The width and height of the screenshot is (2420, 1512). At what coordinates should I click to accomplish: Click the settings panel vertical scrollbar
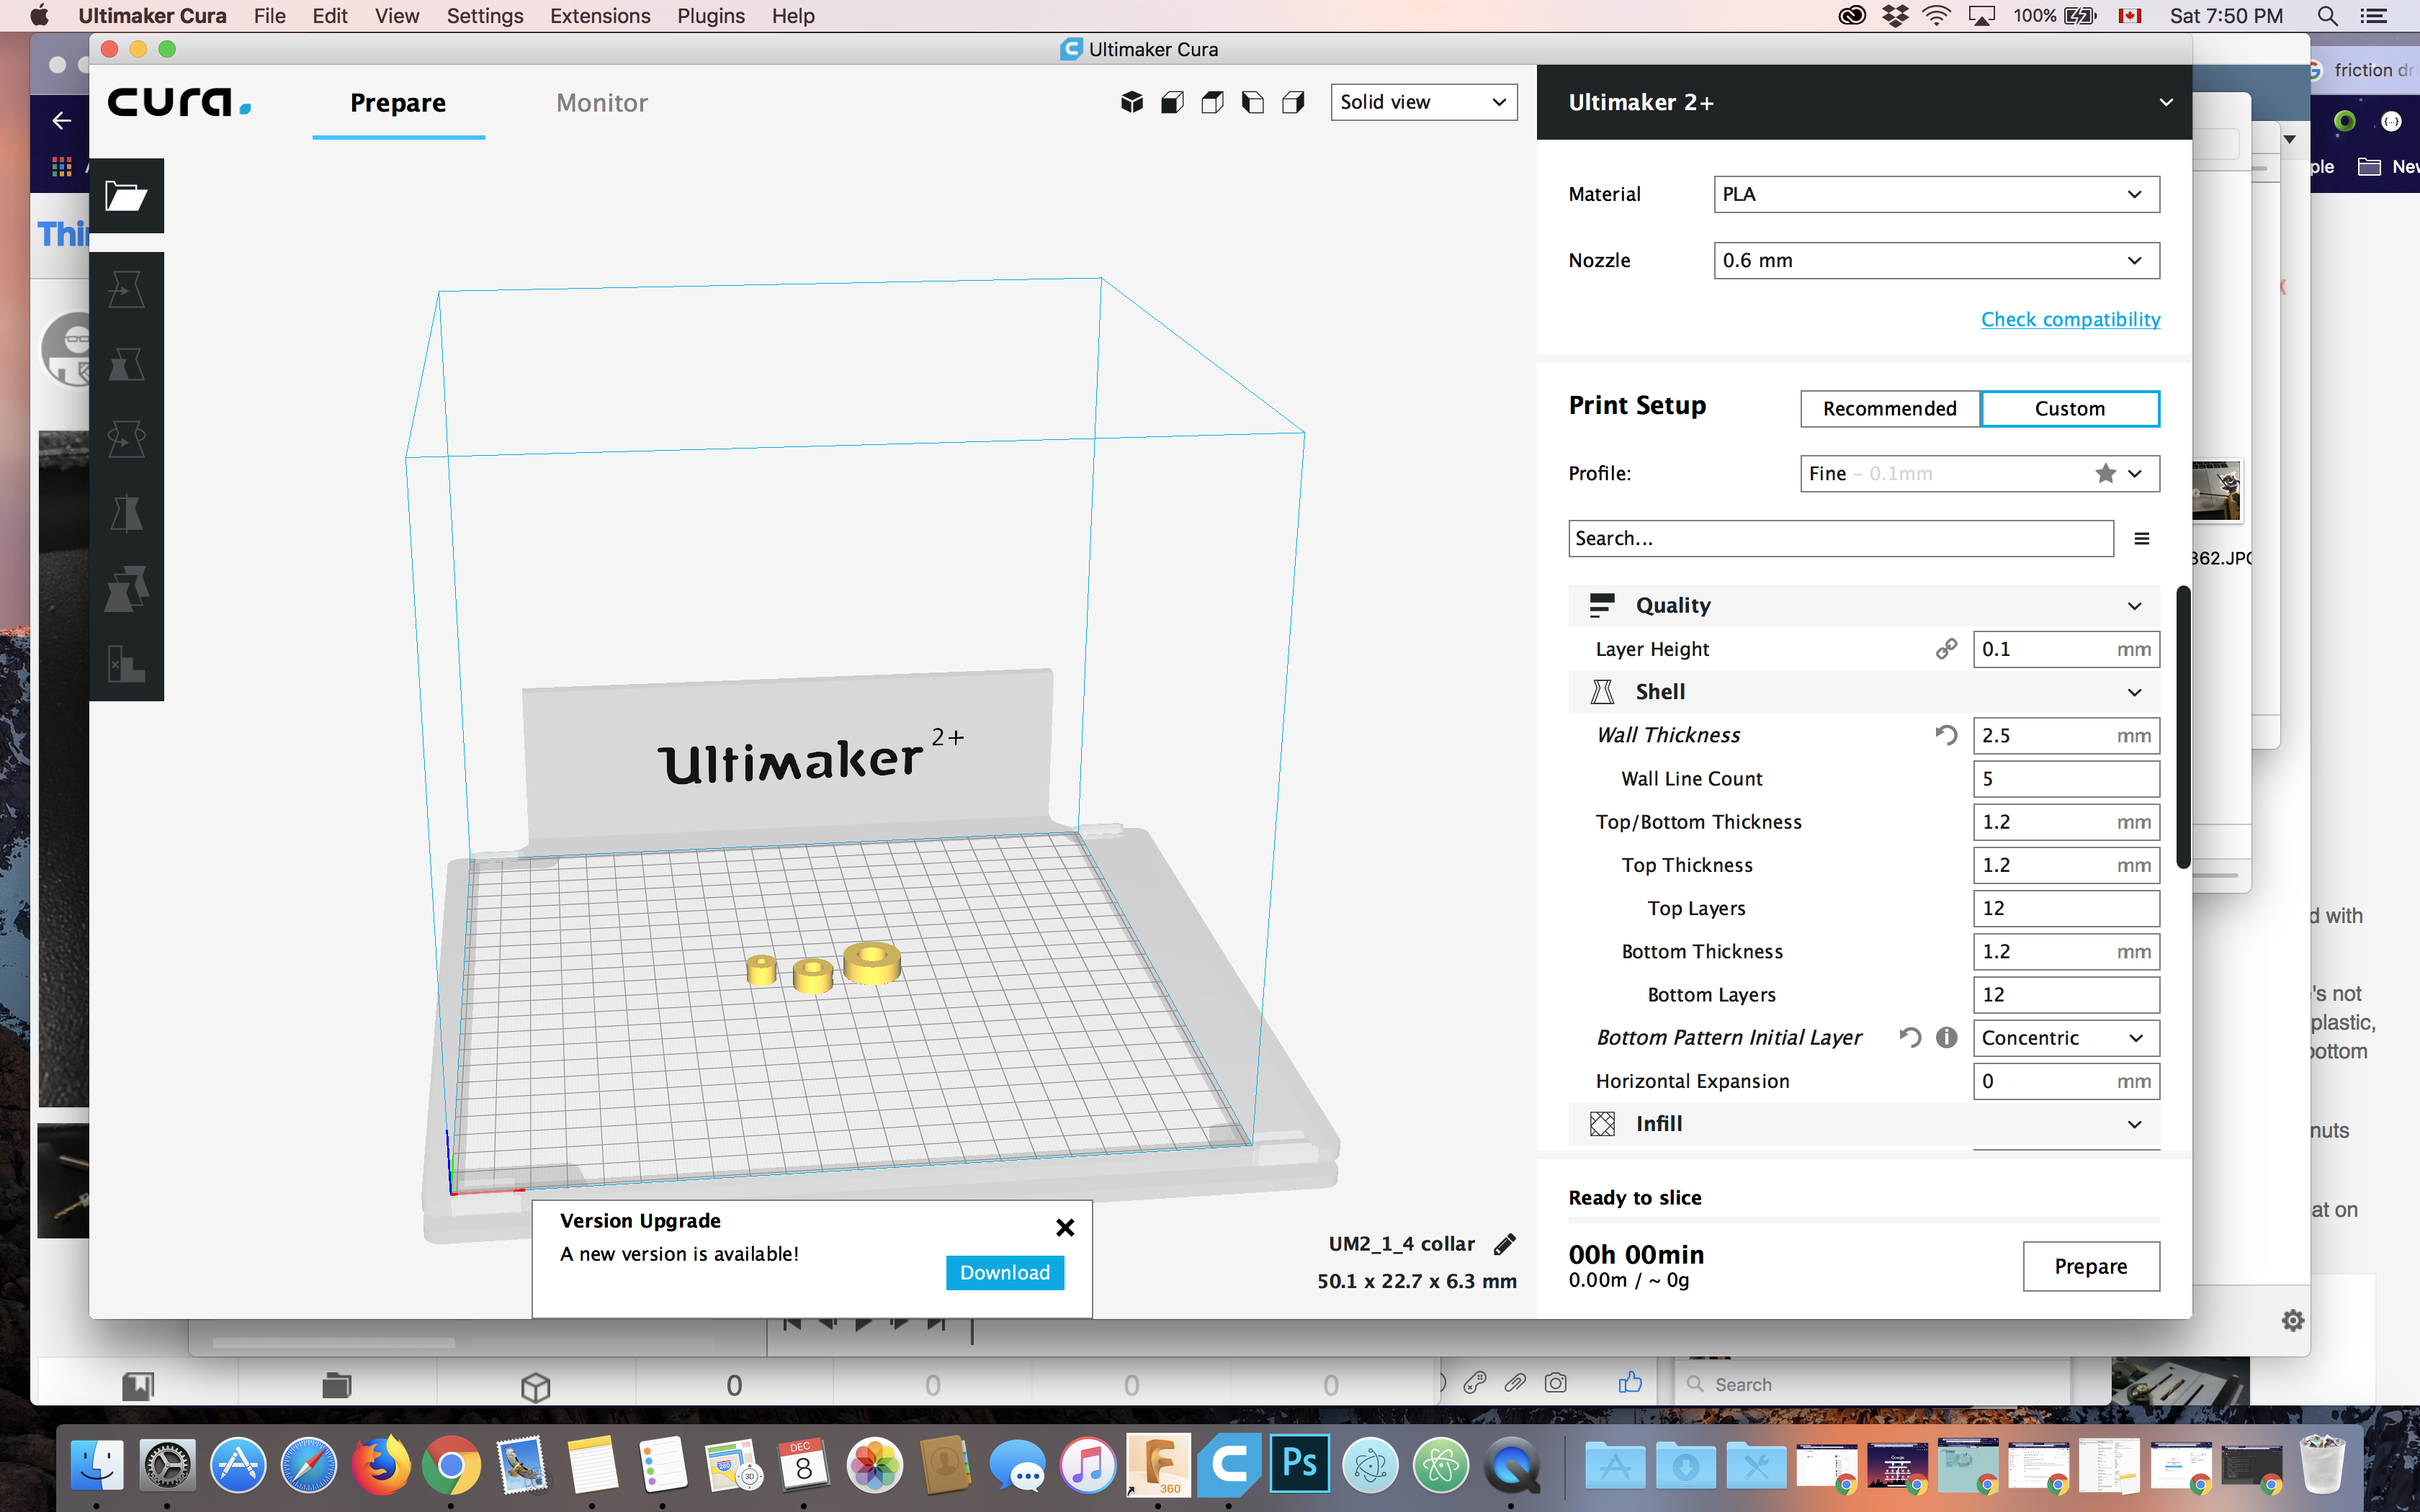tap(2183, 727)
